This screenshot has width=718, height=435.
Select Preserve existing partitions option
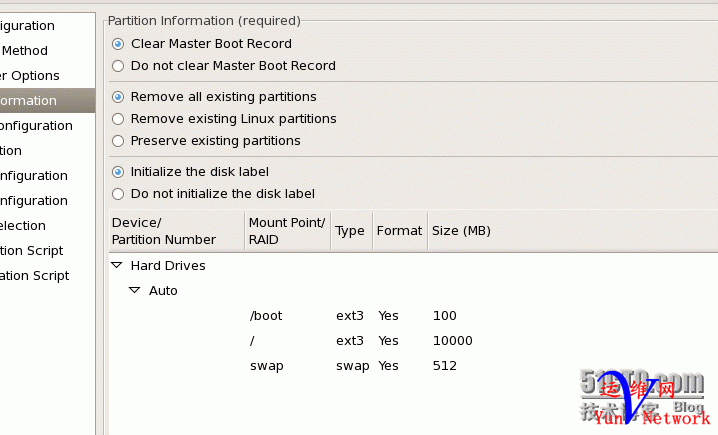point(119,141)
